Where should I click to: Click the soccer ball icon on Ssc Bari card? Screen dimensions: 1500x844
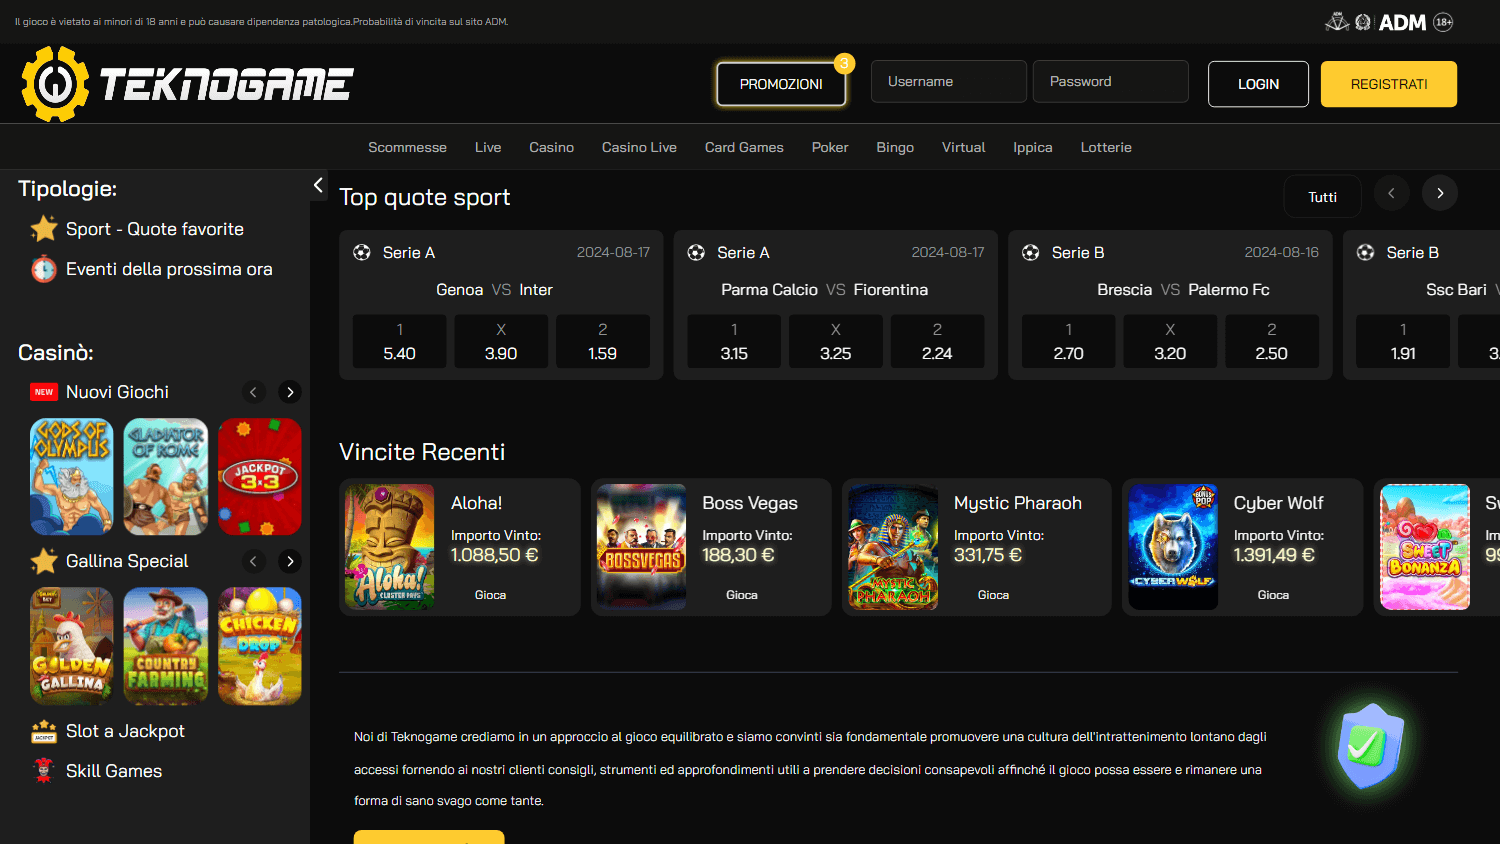point(1365,253)
